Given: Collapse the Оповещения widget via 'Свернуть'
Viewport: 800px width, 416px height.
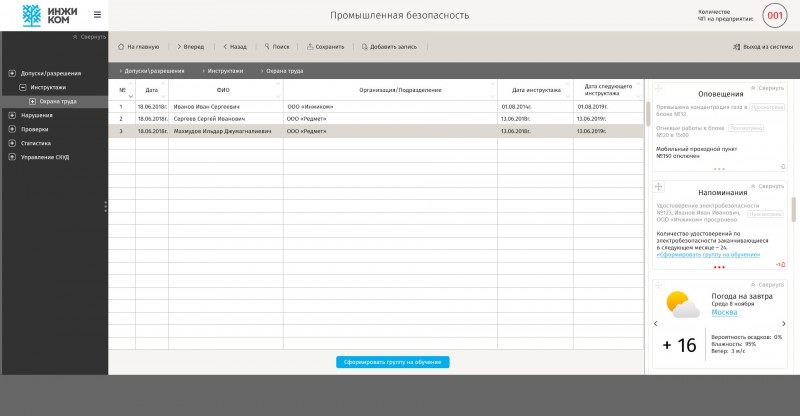Looking at the screenshot, I should tap(767, 88).
